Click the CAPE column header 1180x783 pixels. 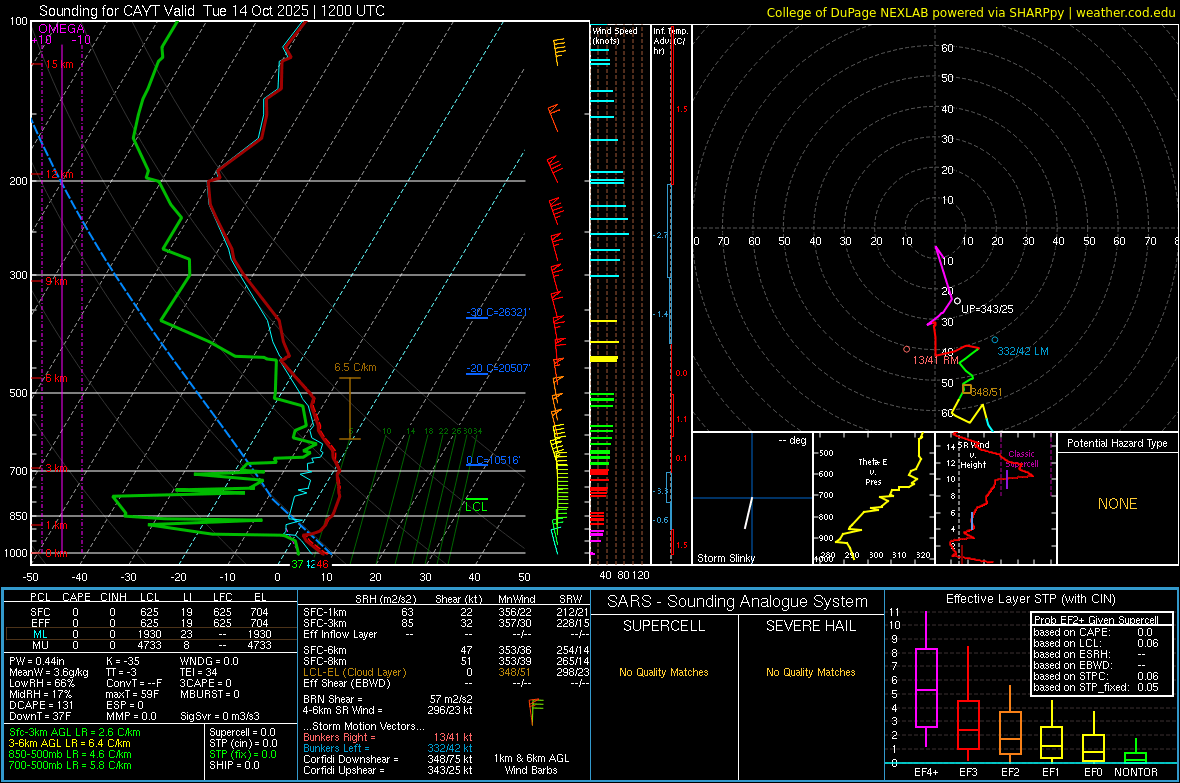click(76, 597)
